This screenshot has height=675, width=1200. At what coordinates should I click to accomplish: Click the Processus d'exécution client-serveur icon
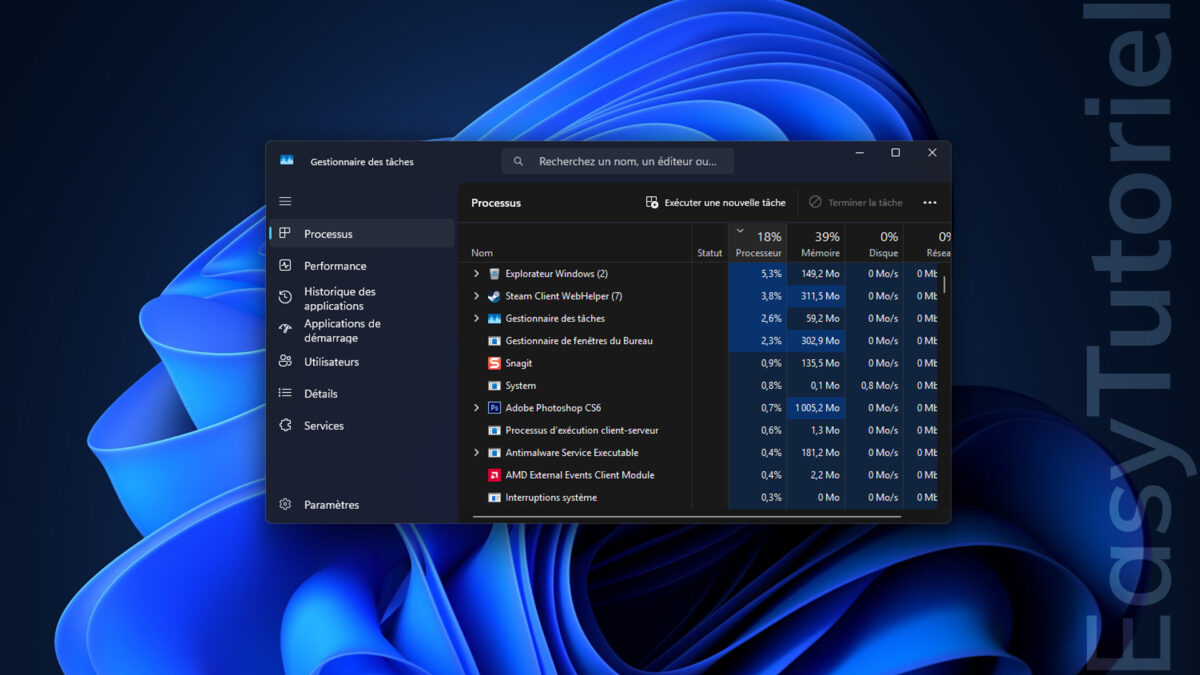tap(494, 430)
